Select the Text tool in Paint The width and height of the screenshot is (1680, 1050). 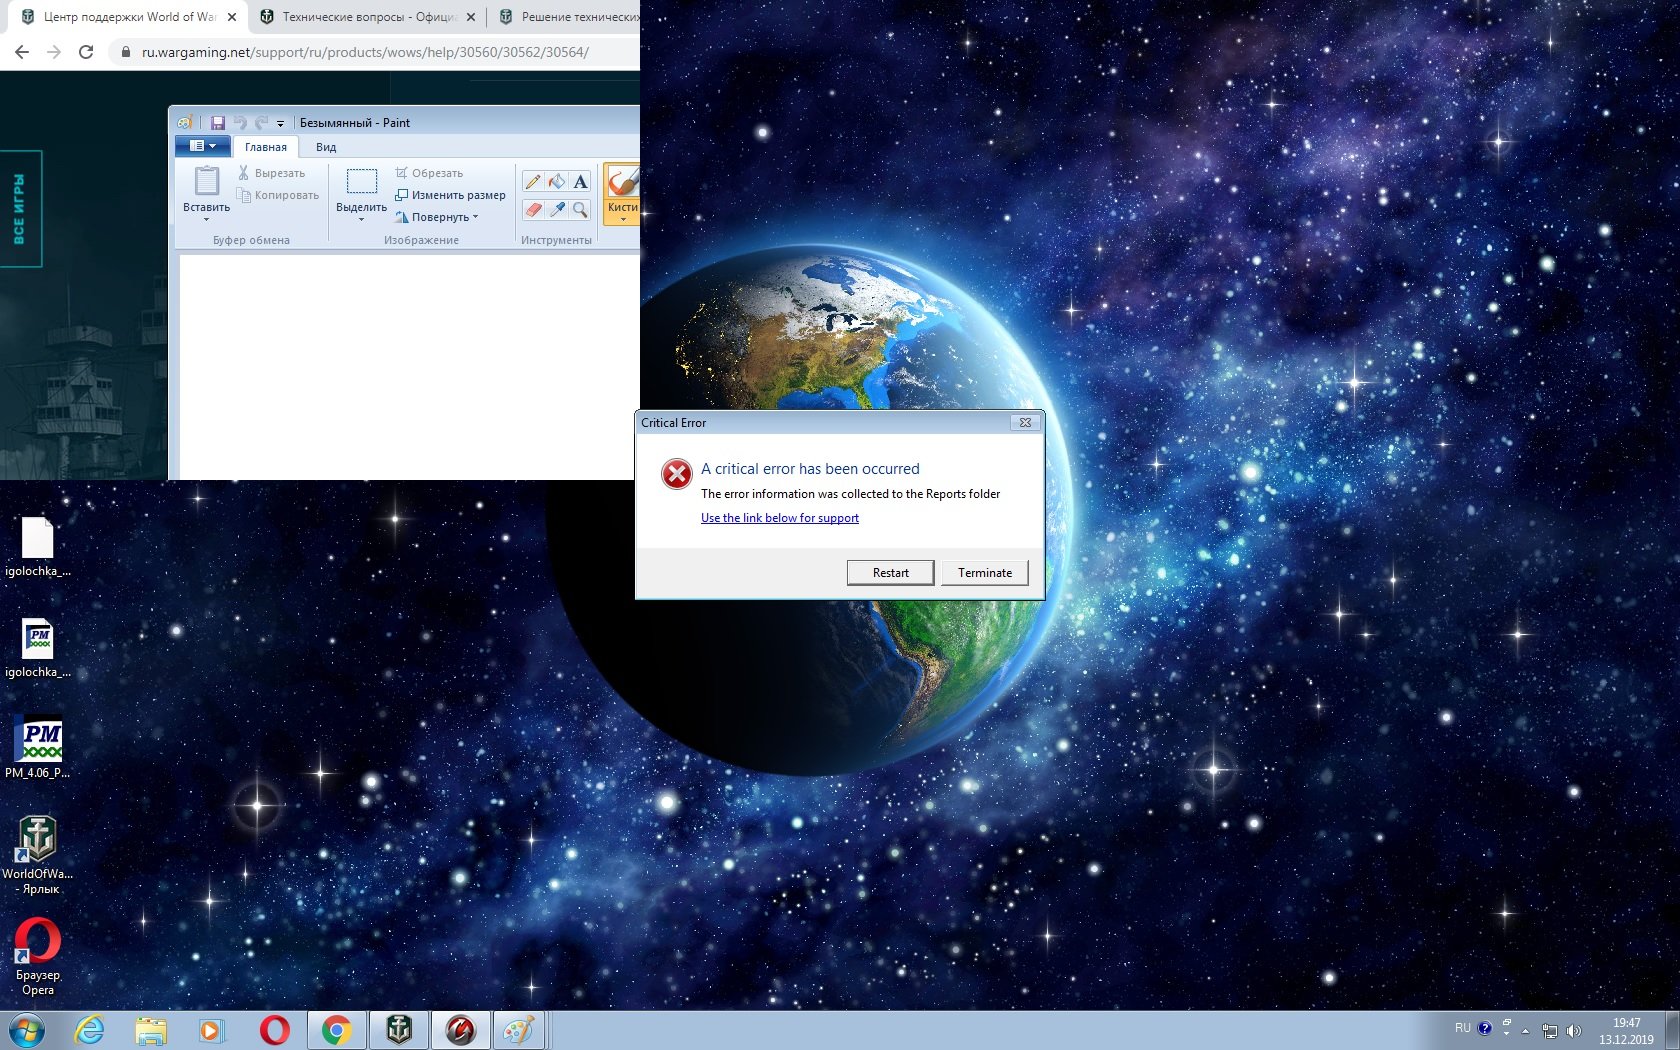[580, 182]
